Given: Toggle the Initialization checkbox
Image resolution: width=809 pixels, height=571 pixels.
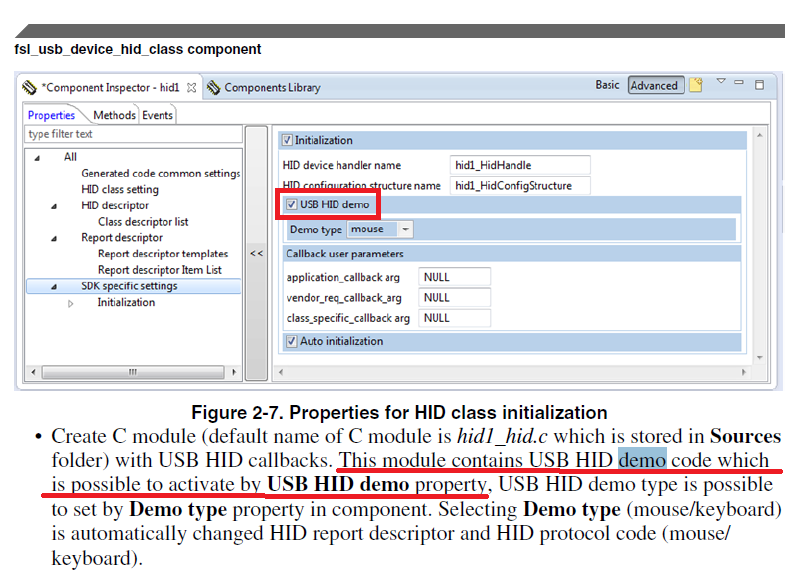Looking at the screenshot, I should tap(287, 140).
